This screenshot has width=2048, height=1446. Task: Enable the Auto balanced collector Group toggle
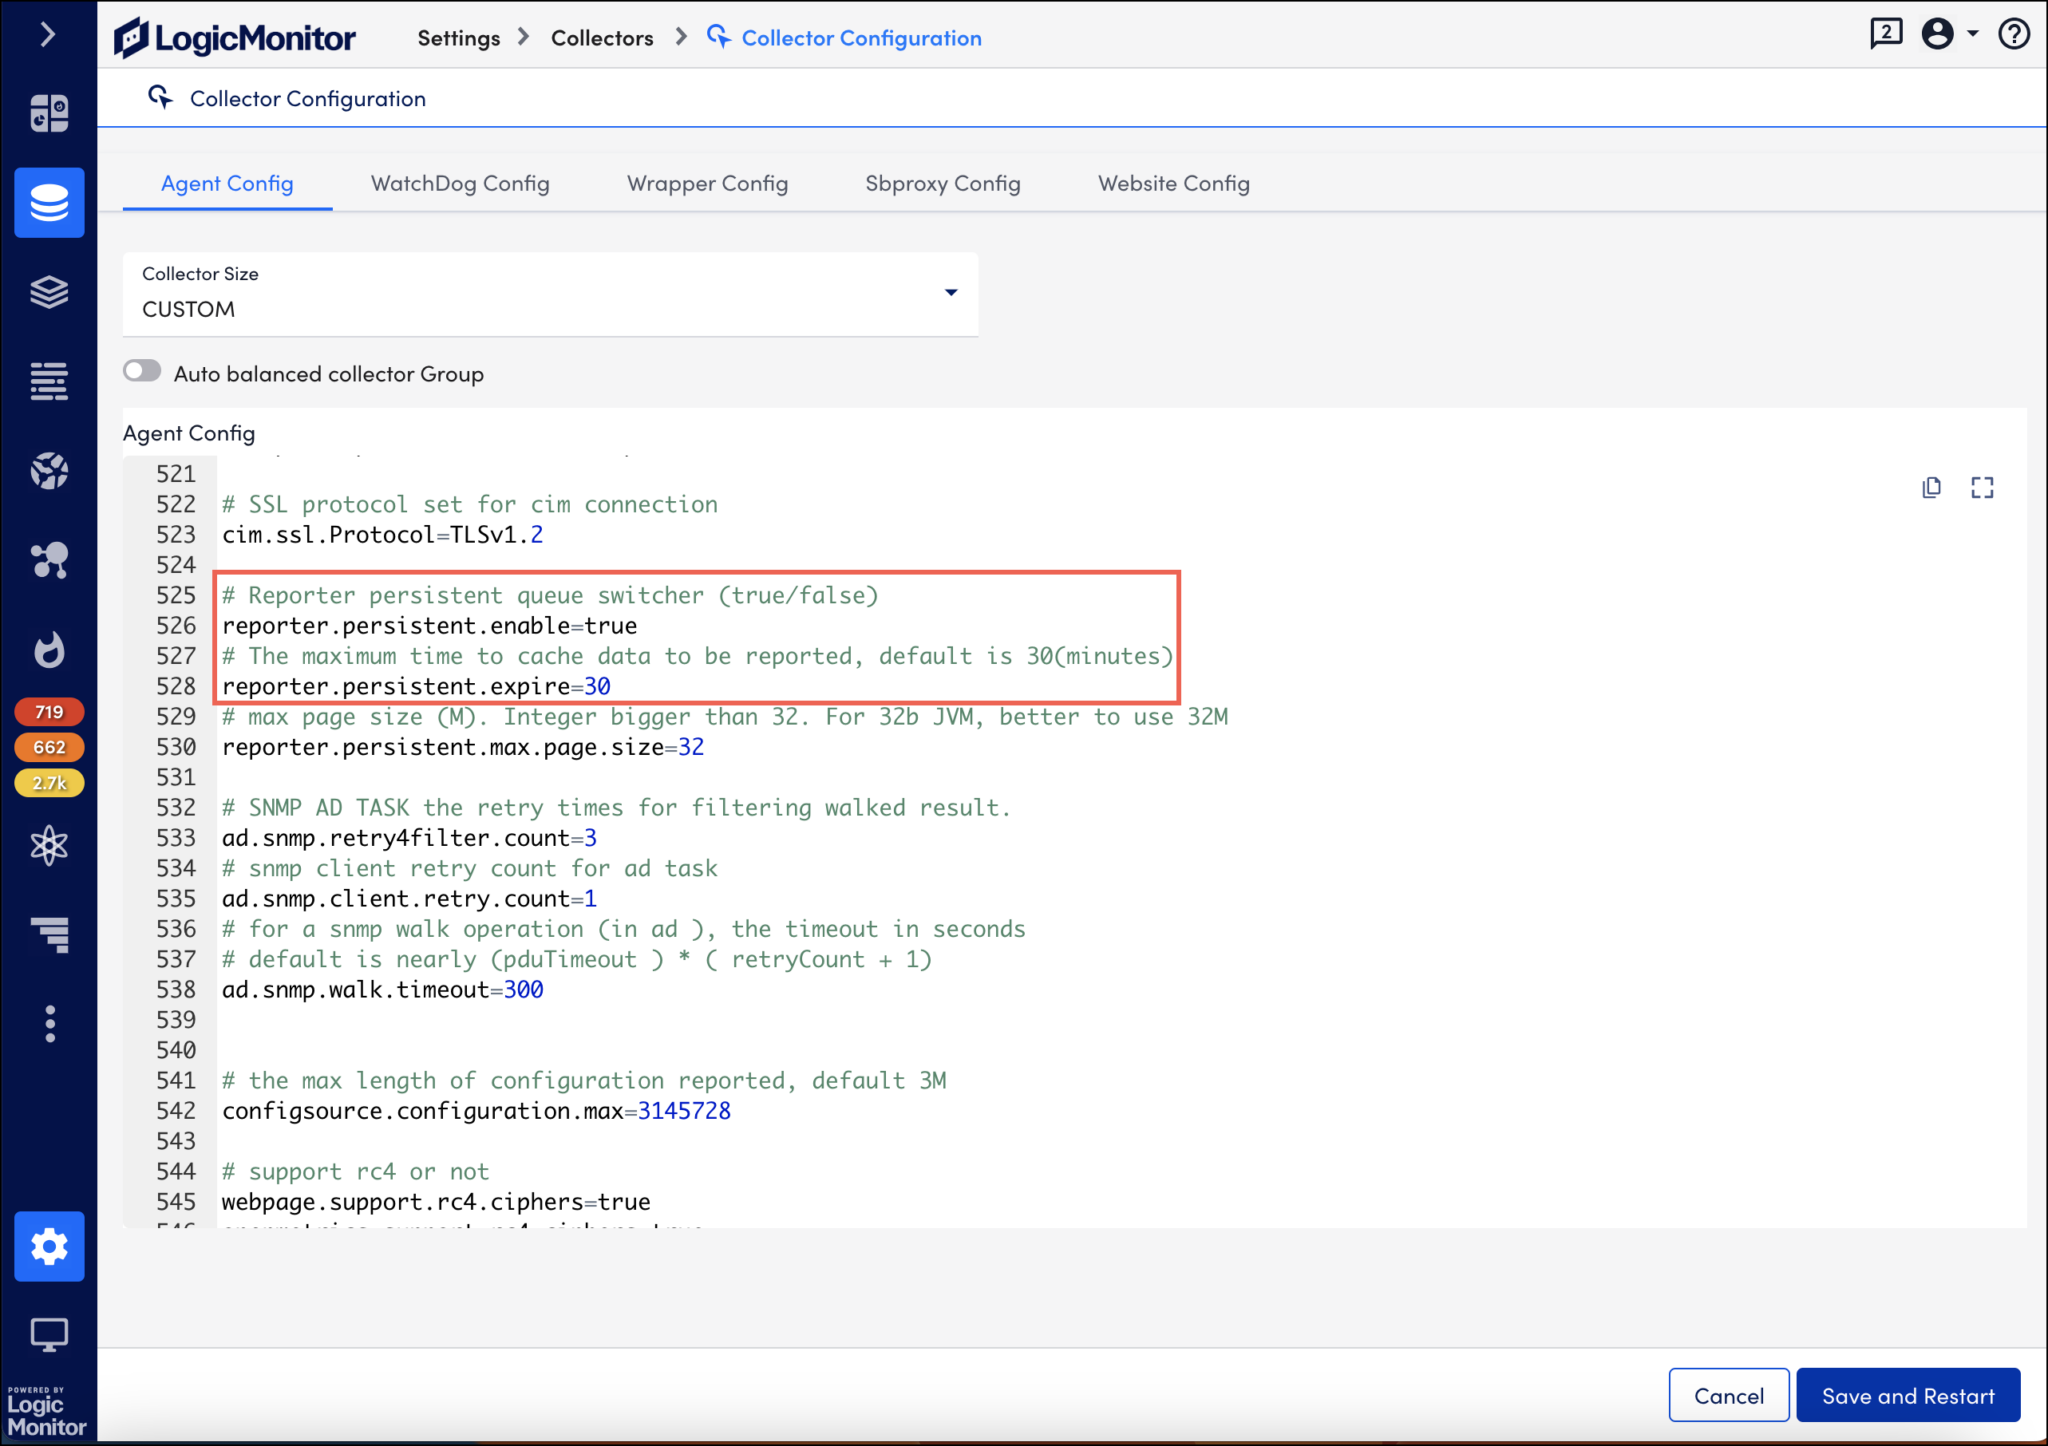point(141,370)
